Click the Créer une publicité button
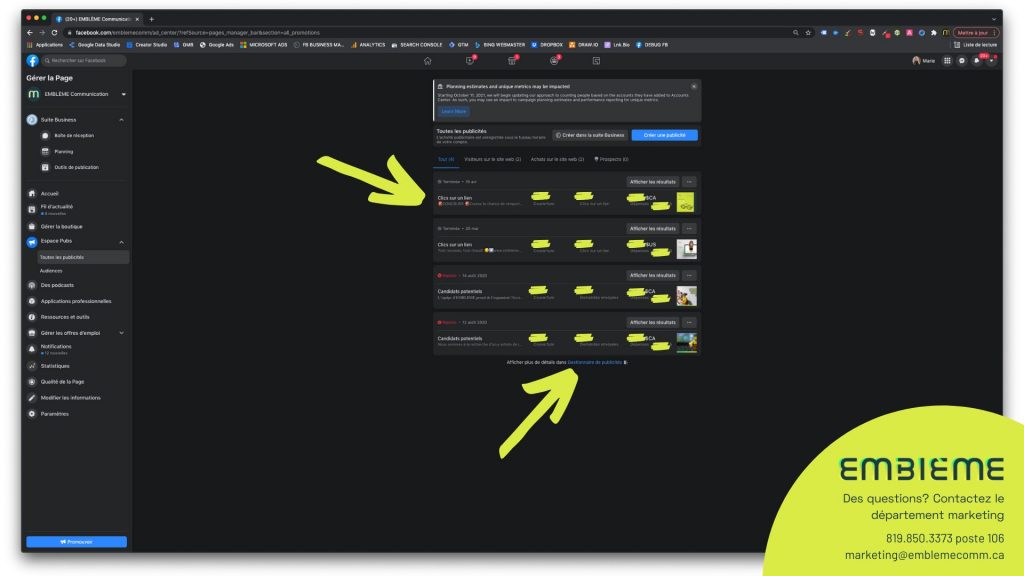This screenshot has width=1024, height=576. [x=664, y=135]
